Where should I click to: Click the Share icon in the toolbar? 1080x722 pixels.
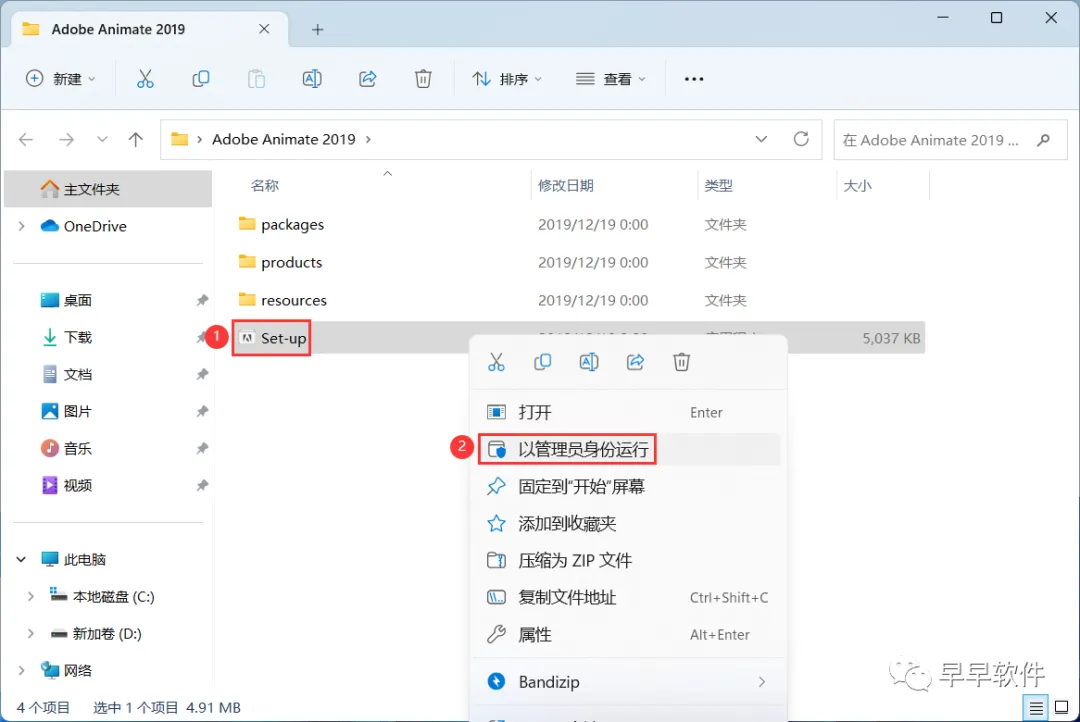click(368, 79)
